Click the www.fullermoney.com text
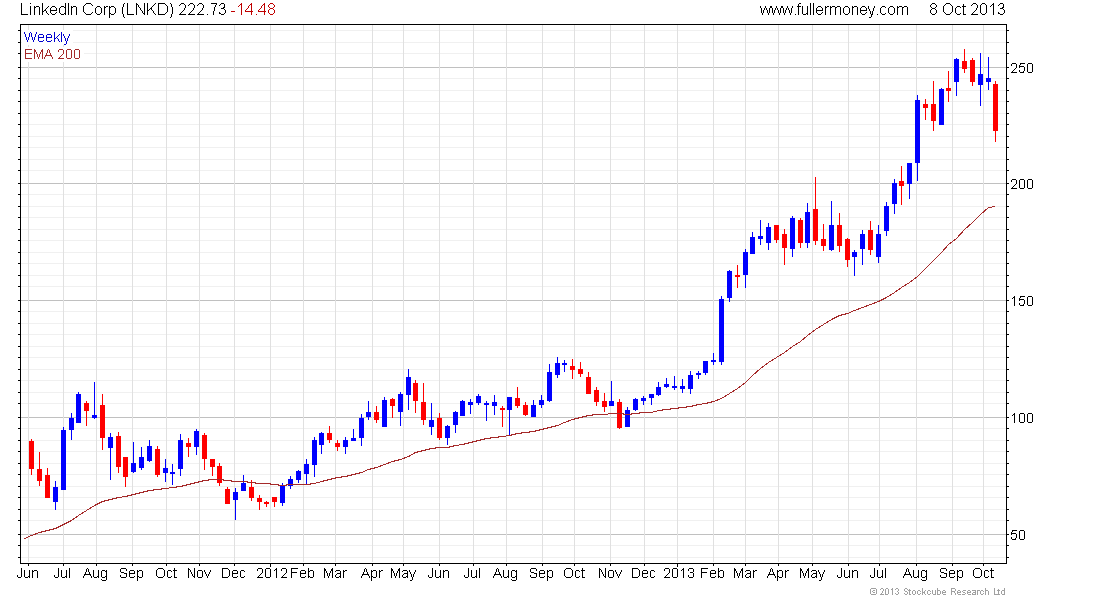This screenshot has height=600, width=1100. point(833,10)
